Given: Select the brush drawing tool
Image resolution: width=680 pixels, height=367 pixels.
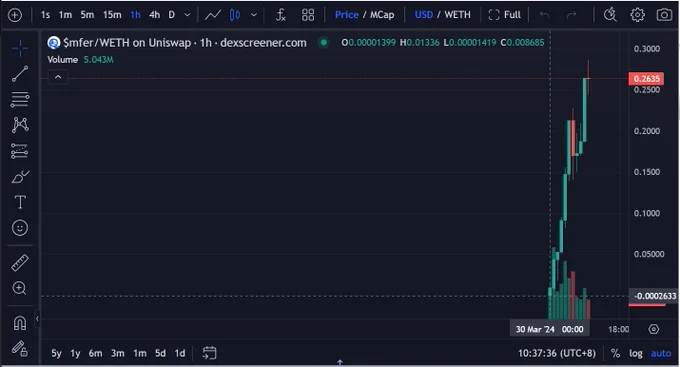Looking at the screenshot, I should coord(20,177).
